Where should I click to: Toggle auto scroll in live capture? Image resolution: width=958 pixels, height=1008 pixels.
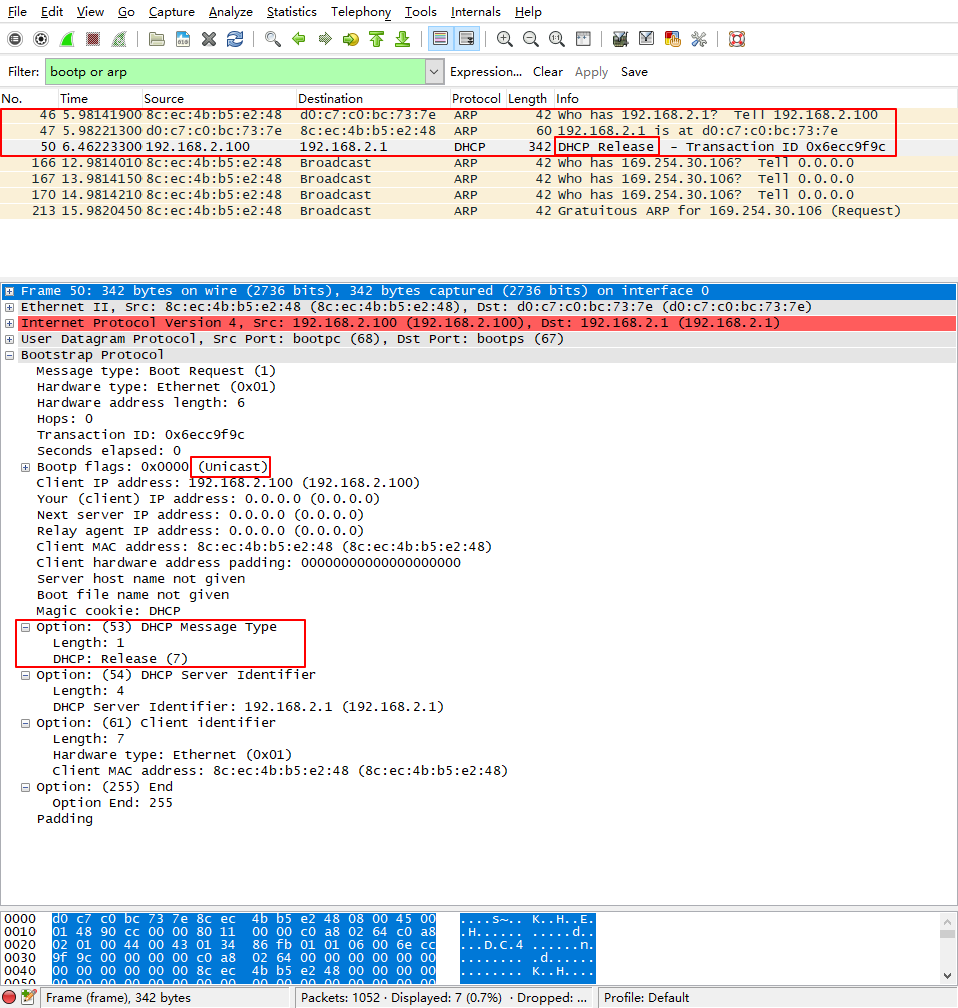pos(467,39)
